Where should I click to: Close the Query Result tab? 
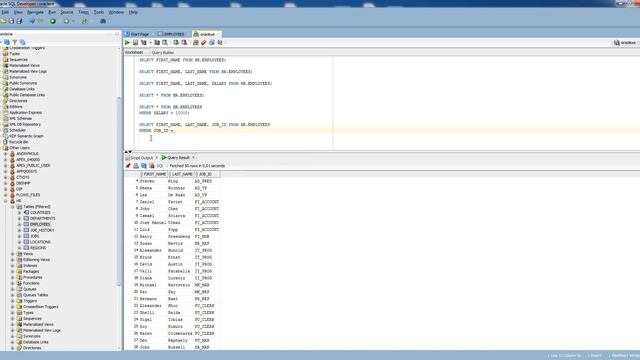click(x=193, y=158)
